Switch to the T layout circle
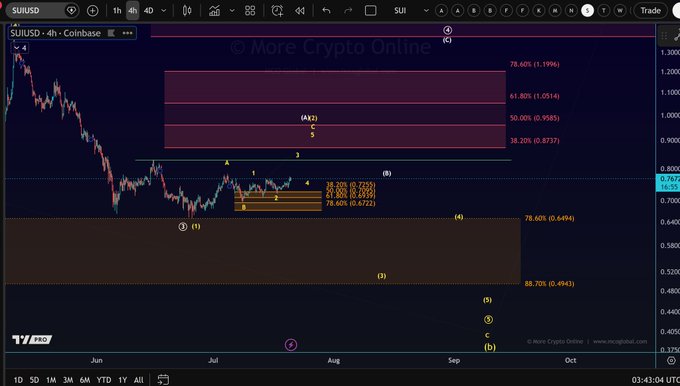 [604, 10]
